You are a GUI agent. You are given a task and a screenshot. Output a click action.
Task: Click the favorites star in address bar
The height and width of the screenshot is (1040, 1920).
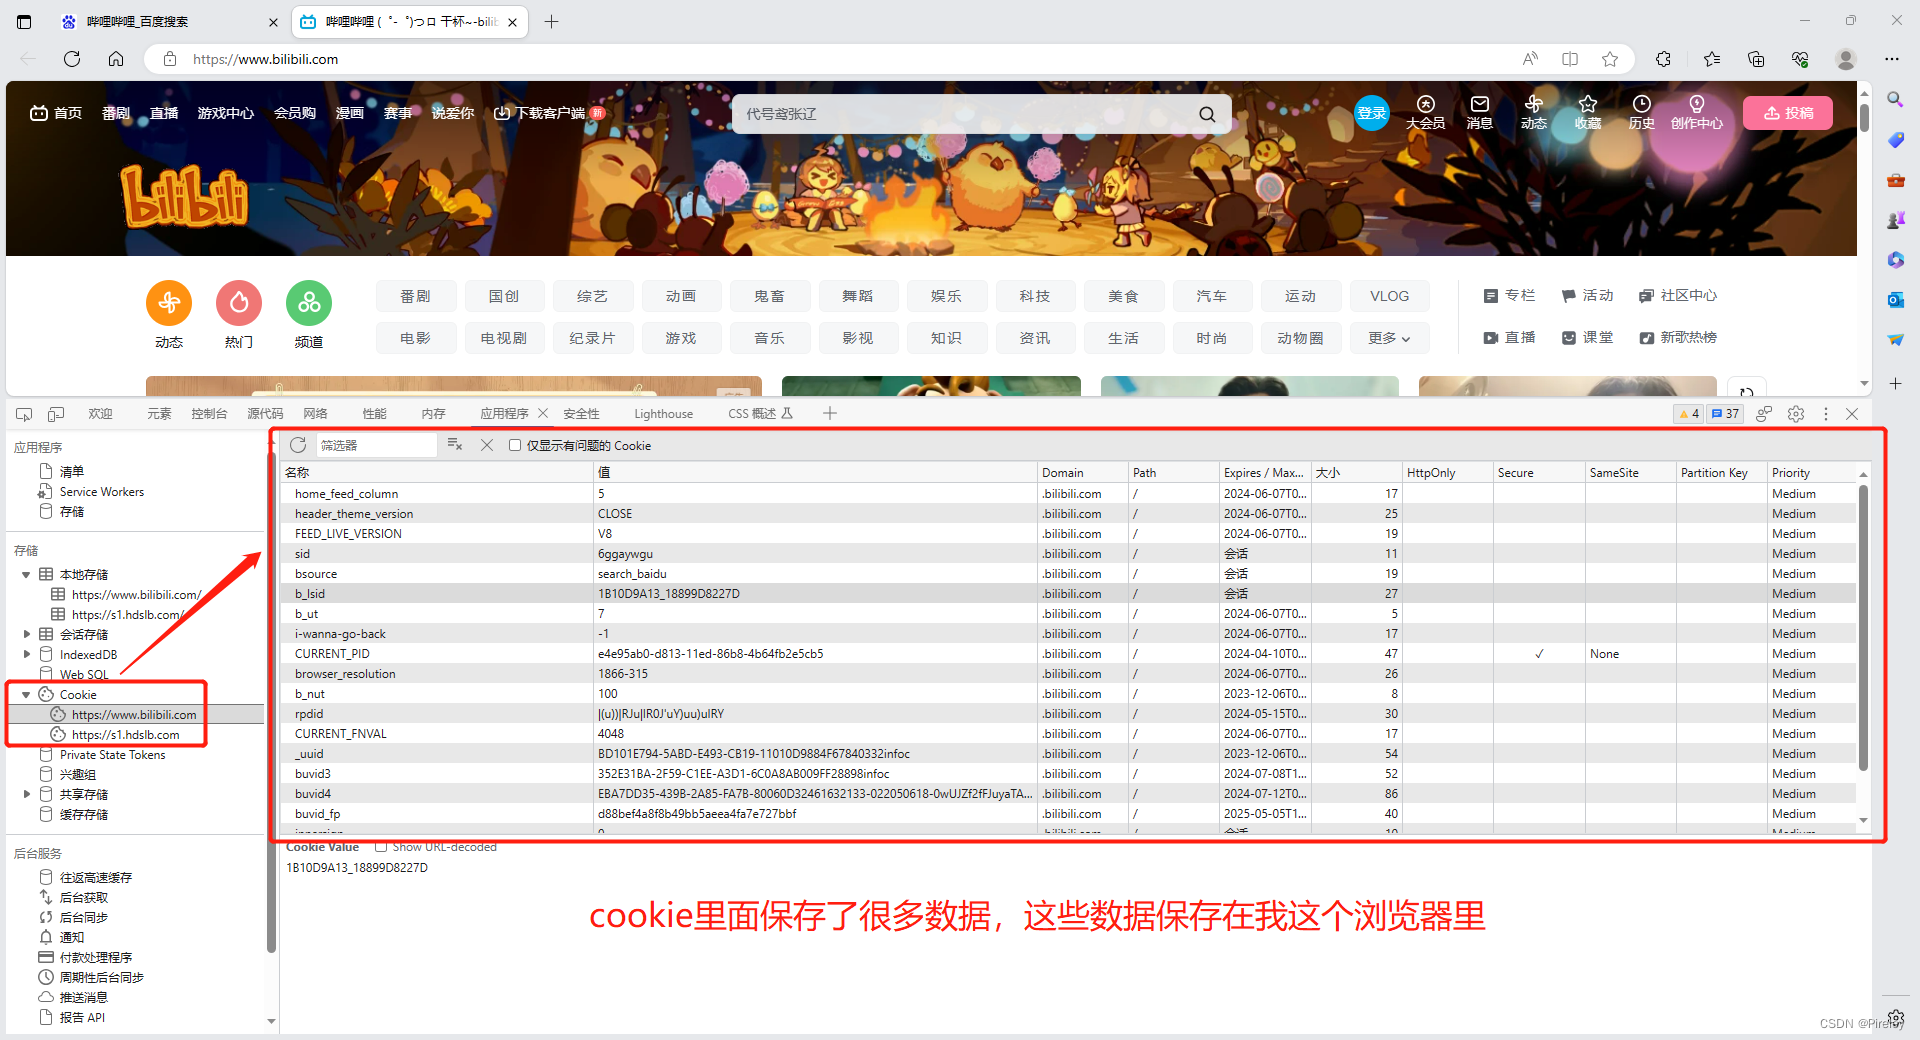[x=1610, y=59]
